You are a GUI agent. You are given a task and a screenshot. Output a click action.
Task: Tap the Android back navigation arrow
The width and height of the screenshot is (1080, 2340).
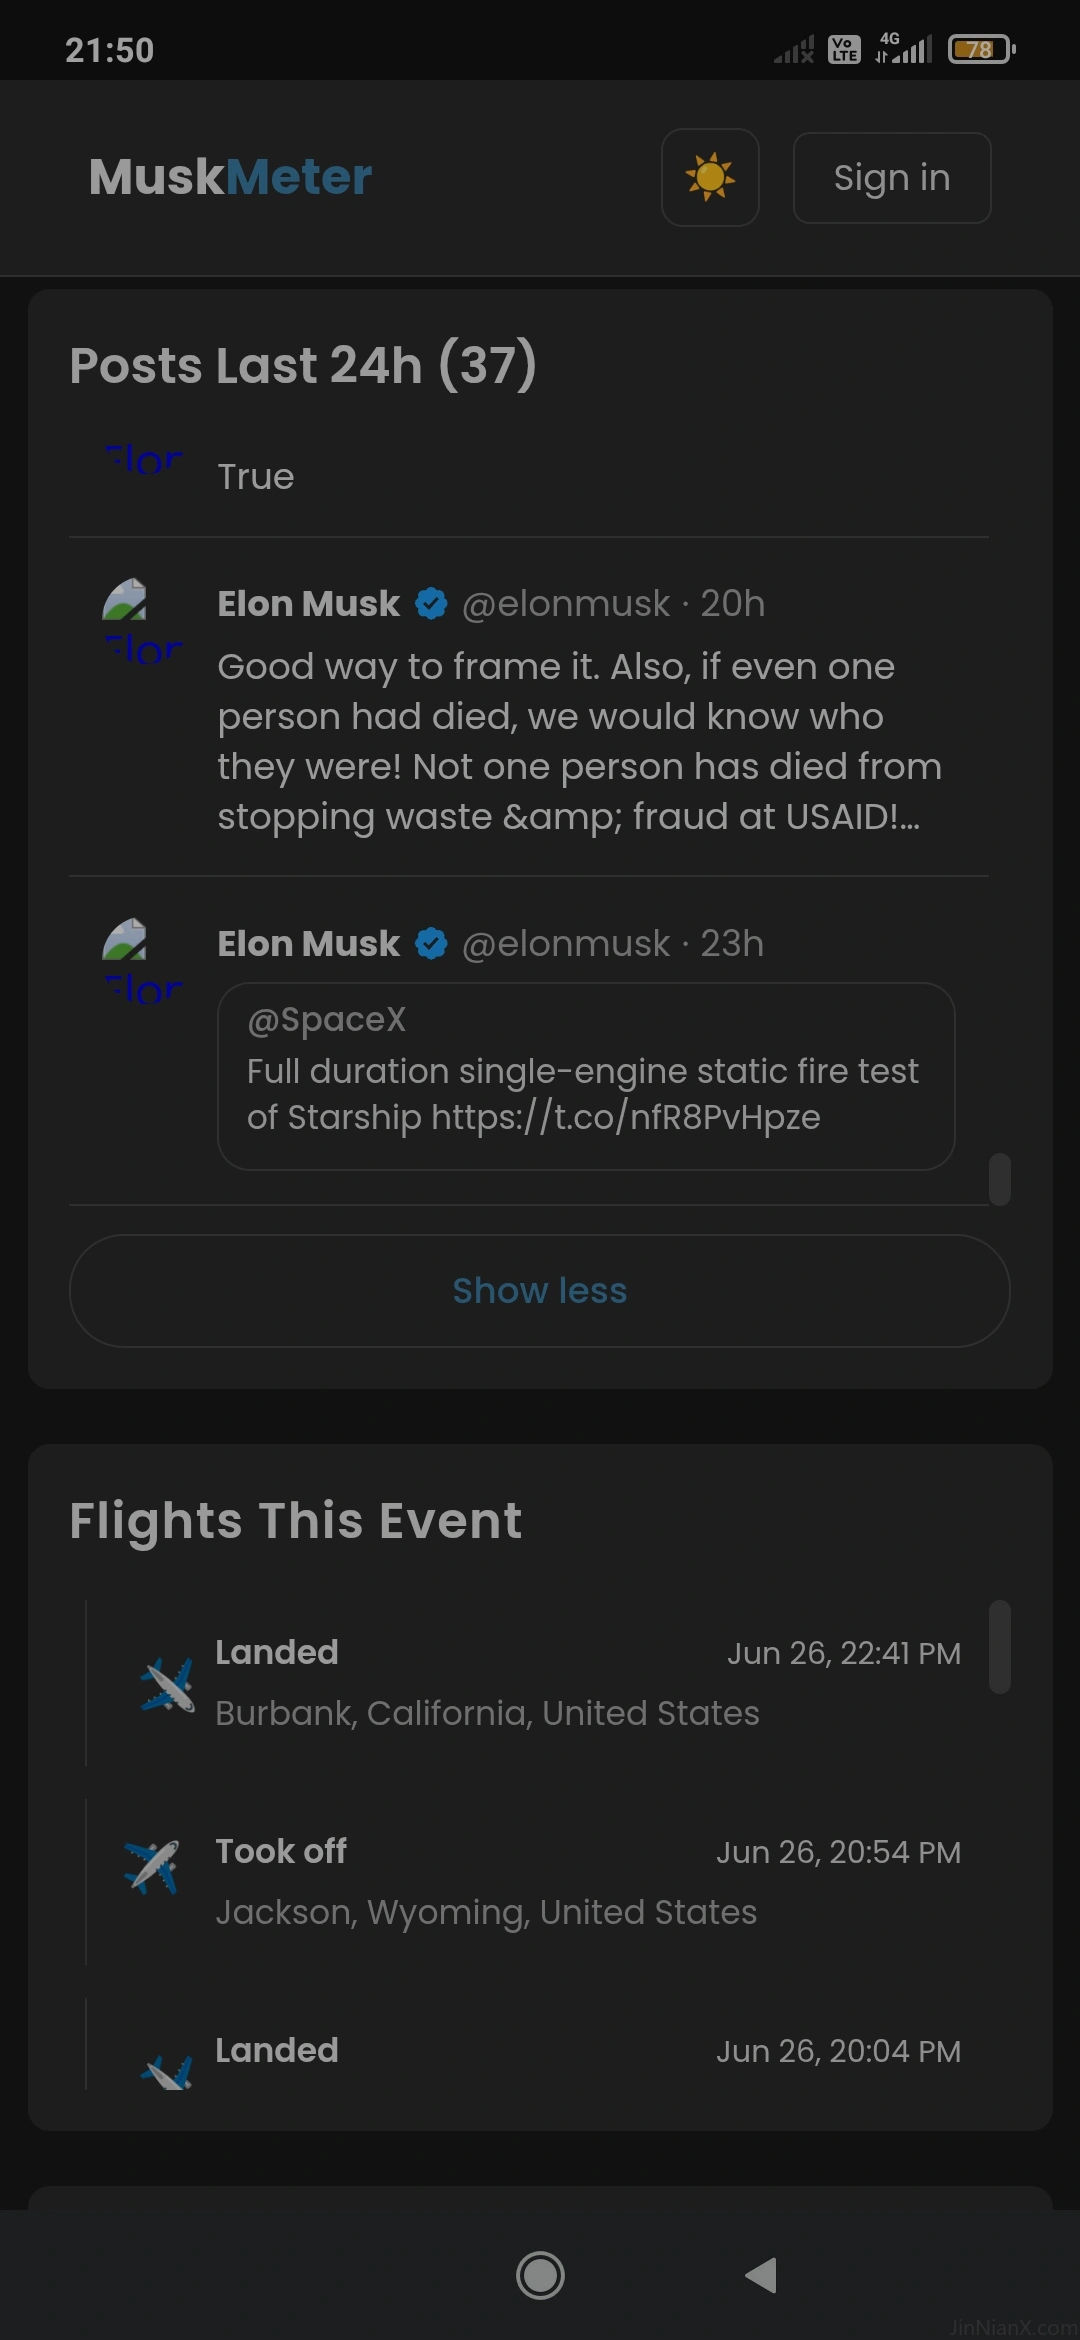click(761, 2275)
